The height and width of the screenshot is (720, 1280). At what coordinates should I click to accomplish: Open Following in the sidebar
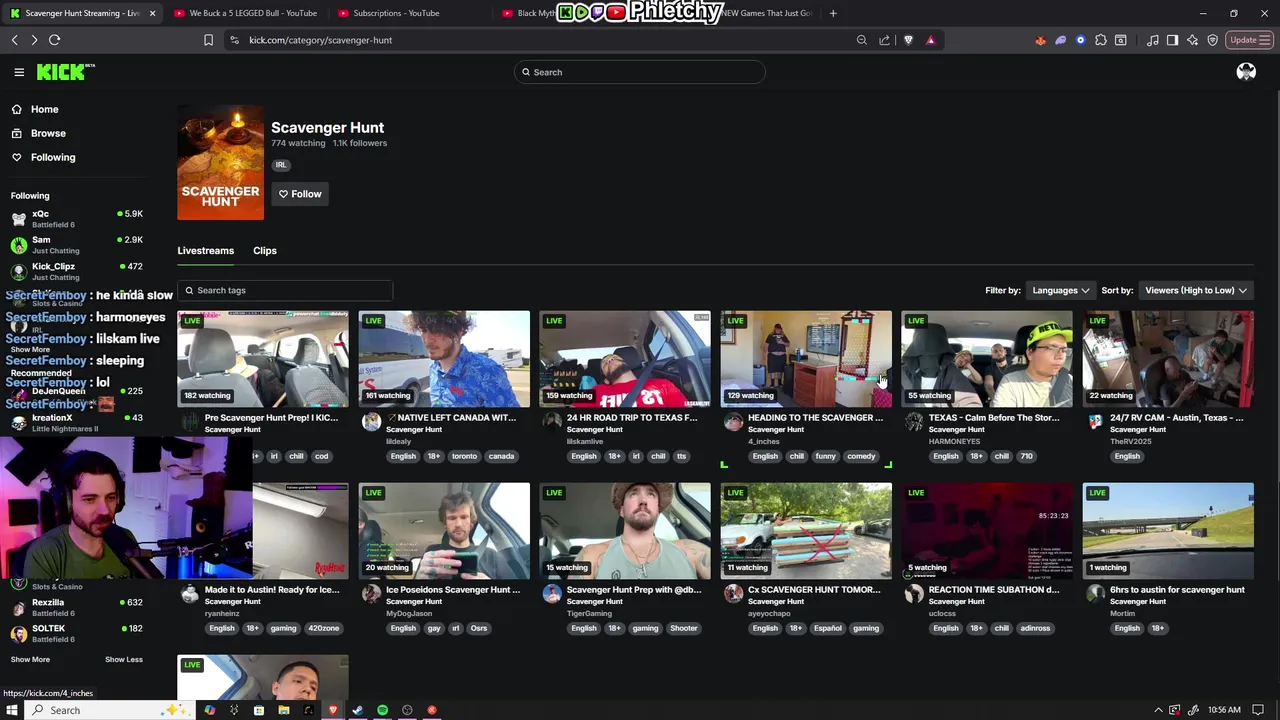coord(52,157)
